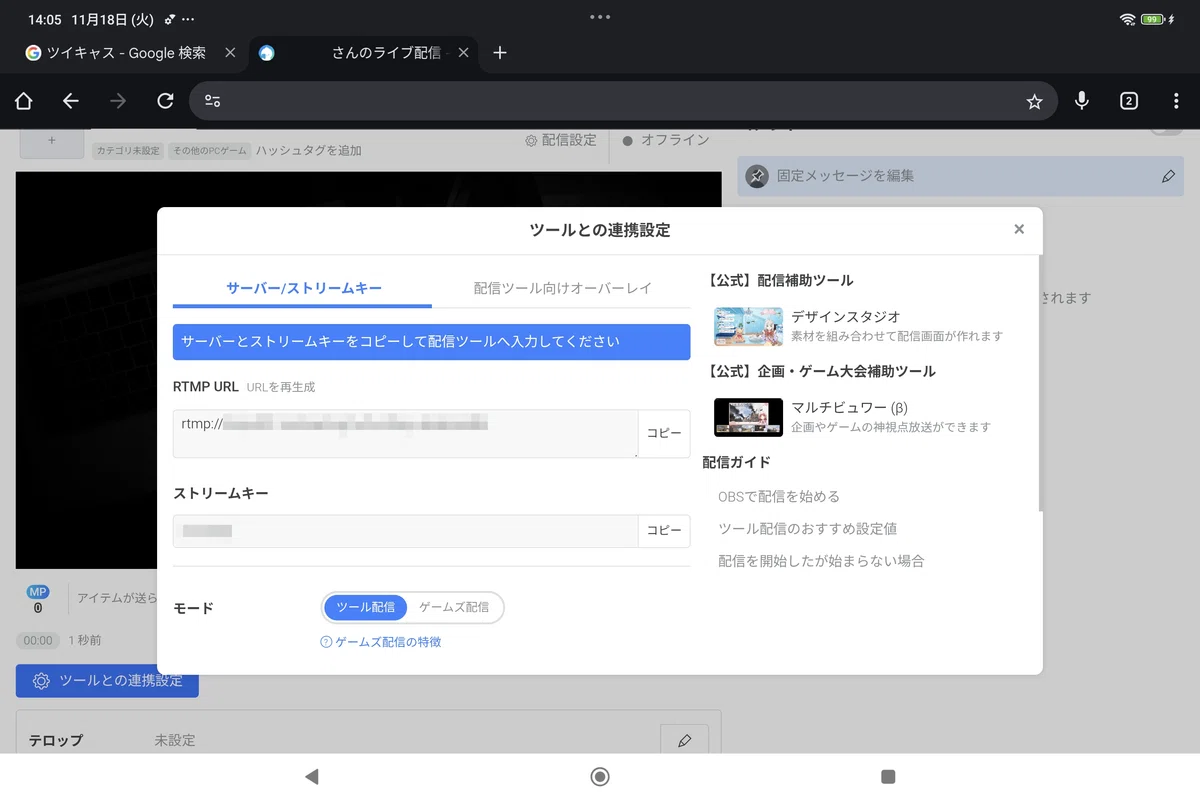The height and width of the screenshot is (800, 1200).
Task: Click the page-center three-dot handle
Action: (x=600, y=17)
